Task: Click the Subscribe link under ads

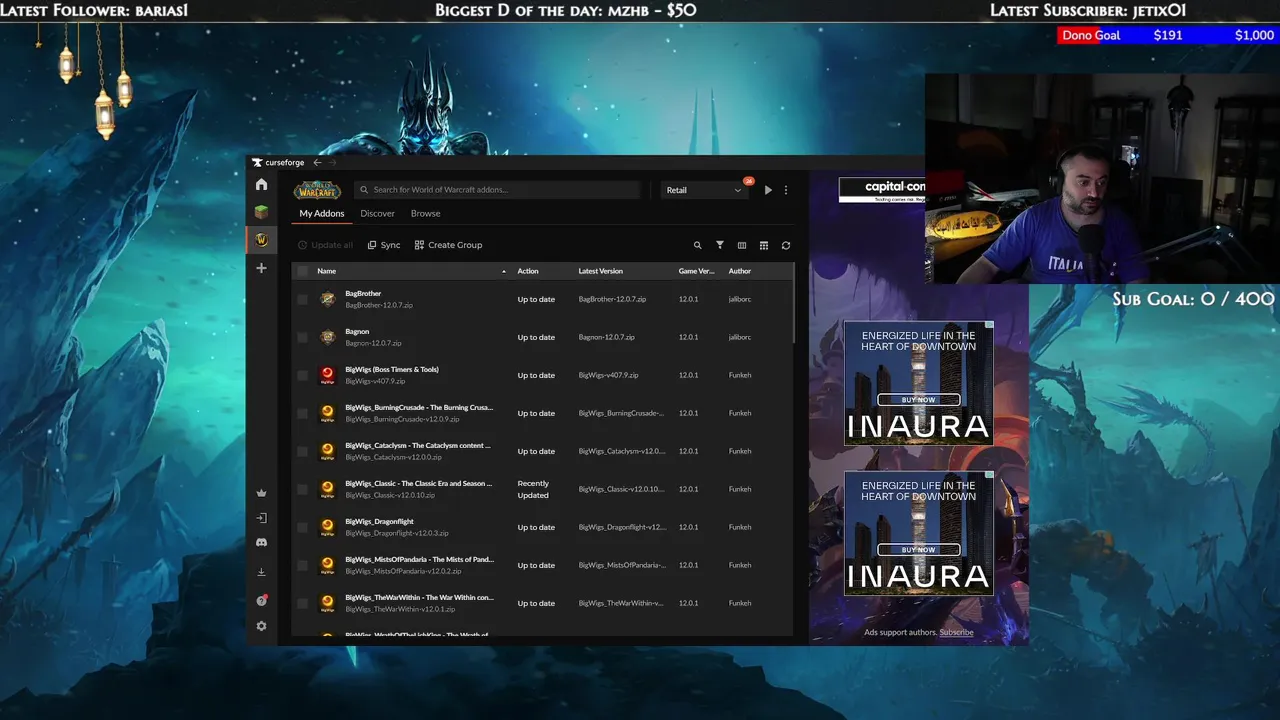Action: [x=956, y=632]
